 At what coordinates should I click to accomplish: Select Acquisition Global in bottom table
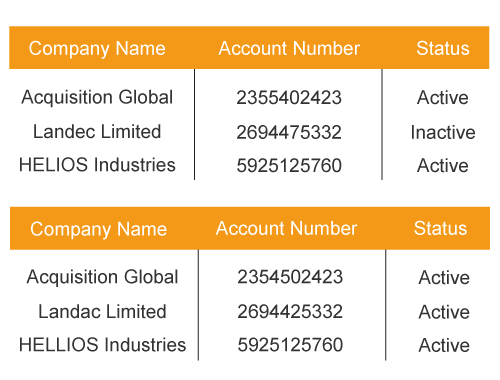(x=102, y=277)
